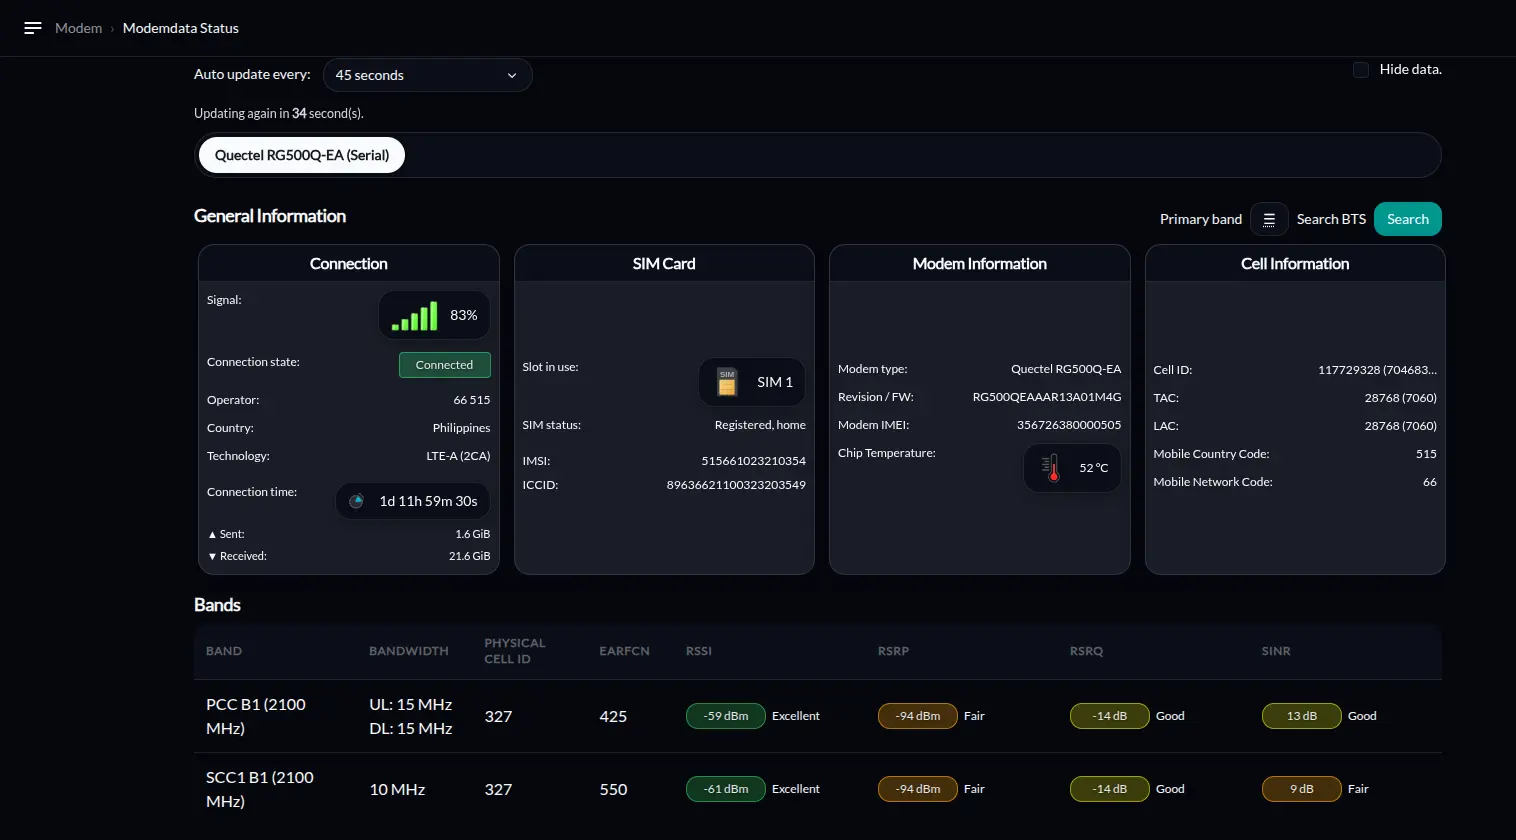The height and width of the screenshot is (840, 1516).
Task: Open the Primary band list icon
Action: tap(1269, 219)
